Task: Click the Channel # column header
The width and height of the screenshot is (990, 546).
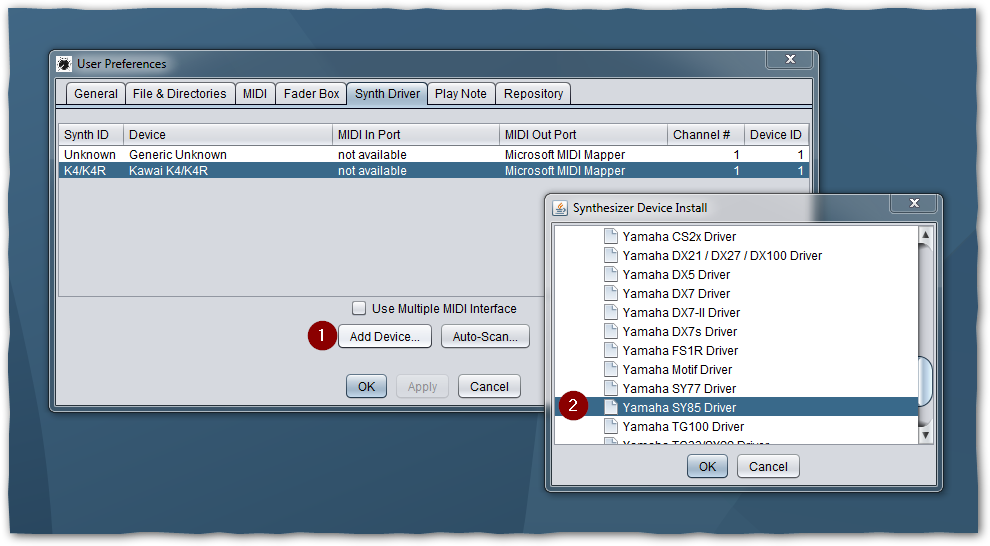Action: [705, 134]
